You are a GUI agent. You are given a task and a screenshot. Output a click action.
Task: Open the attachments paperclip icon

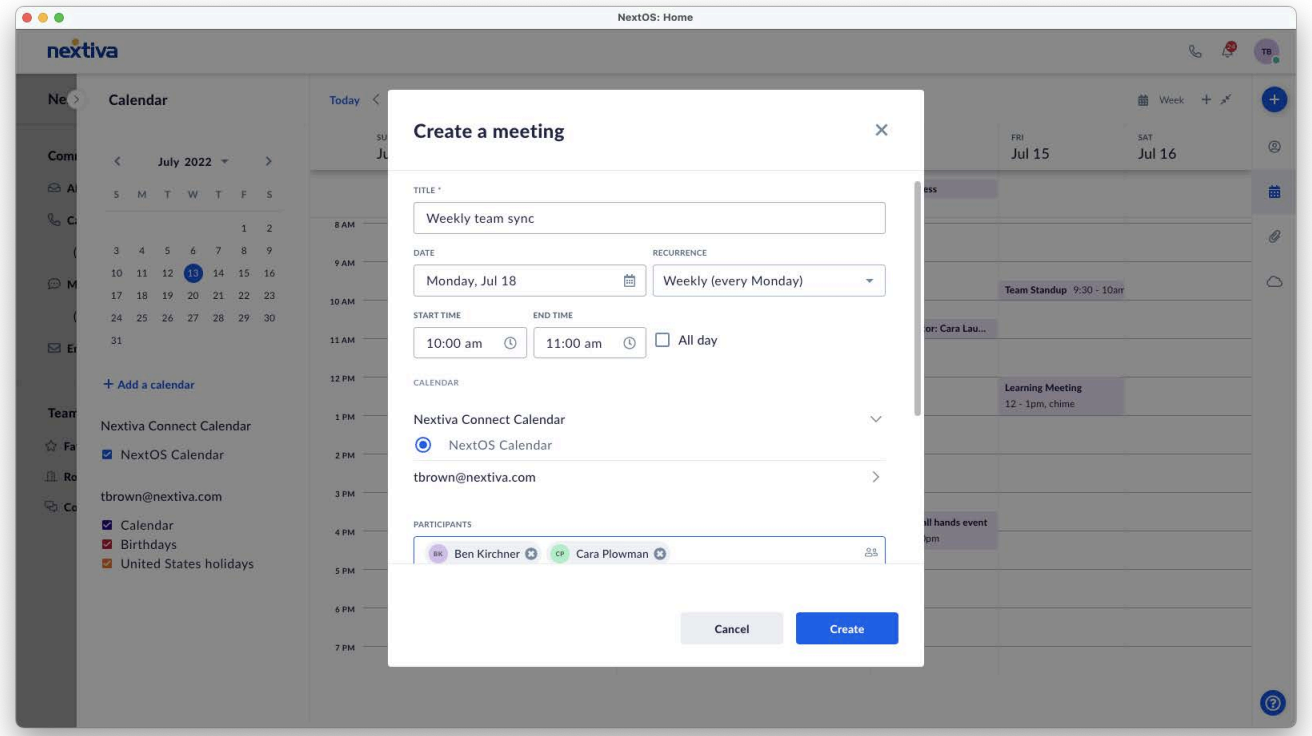click(x=1274, y=237)
